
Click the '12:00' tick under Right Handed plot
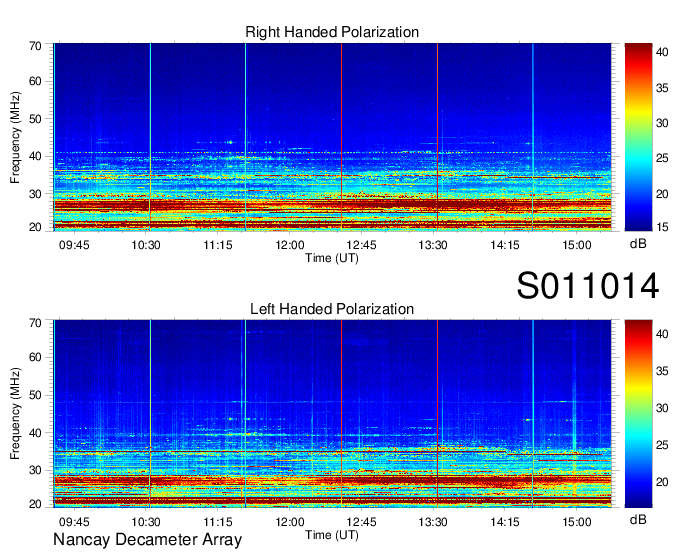click(290, 245)
